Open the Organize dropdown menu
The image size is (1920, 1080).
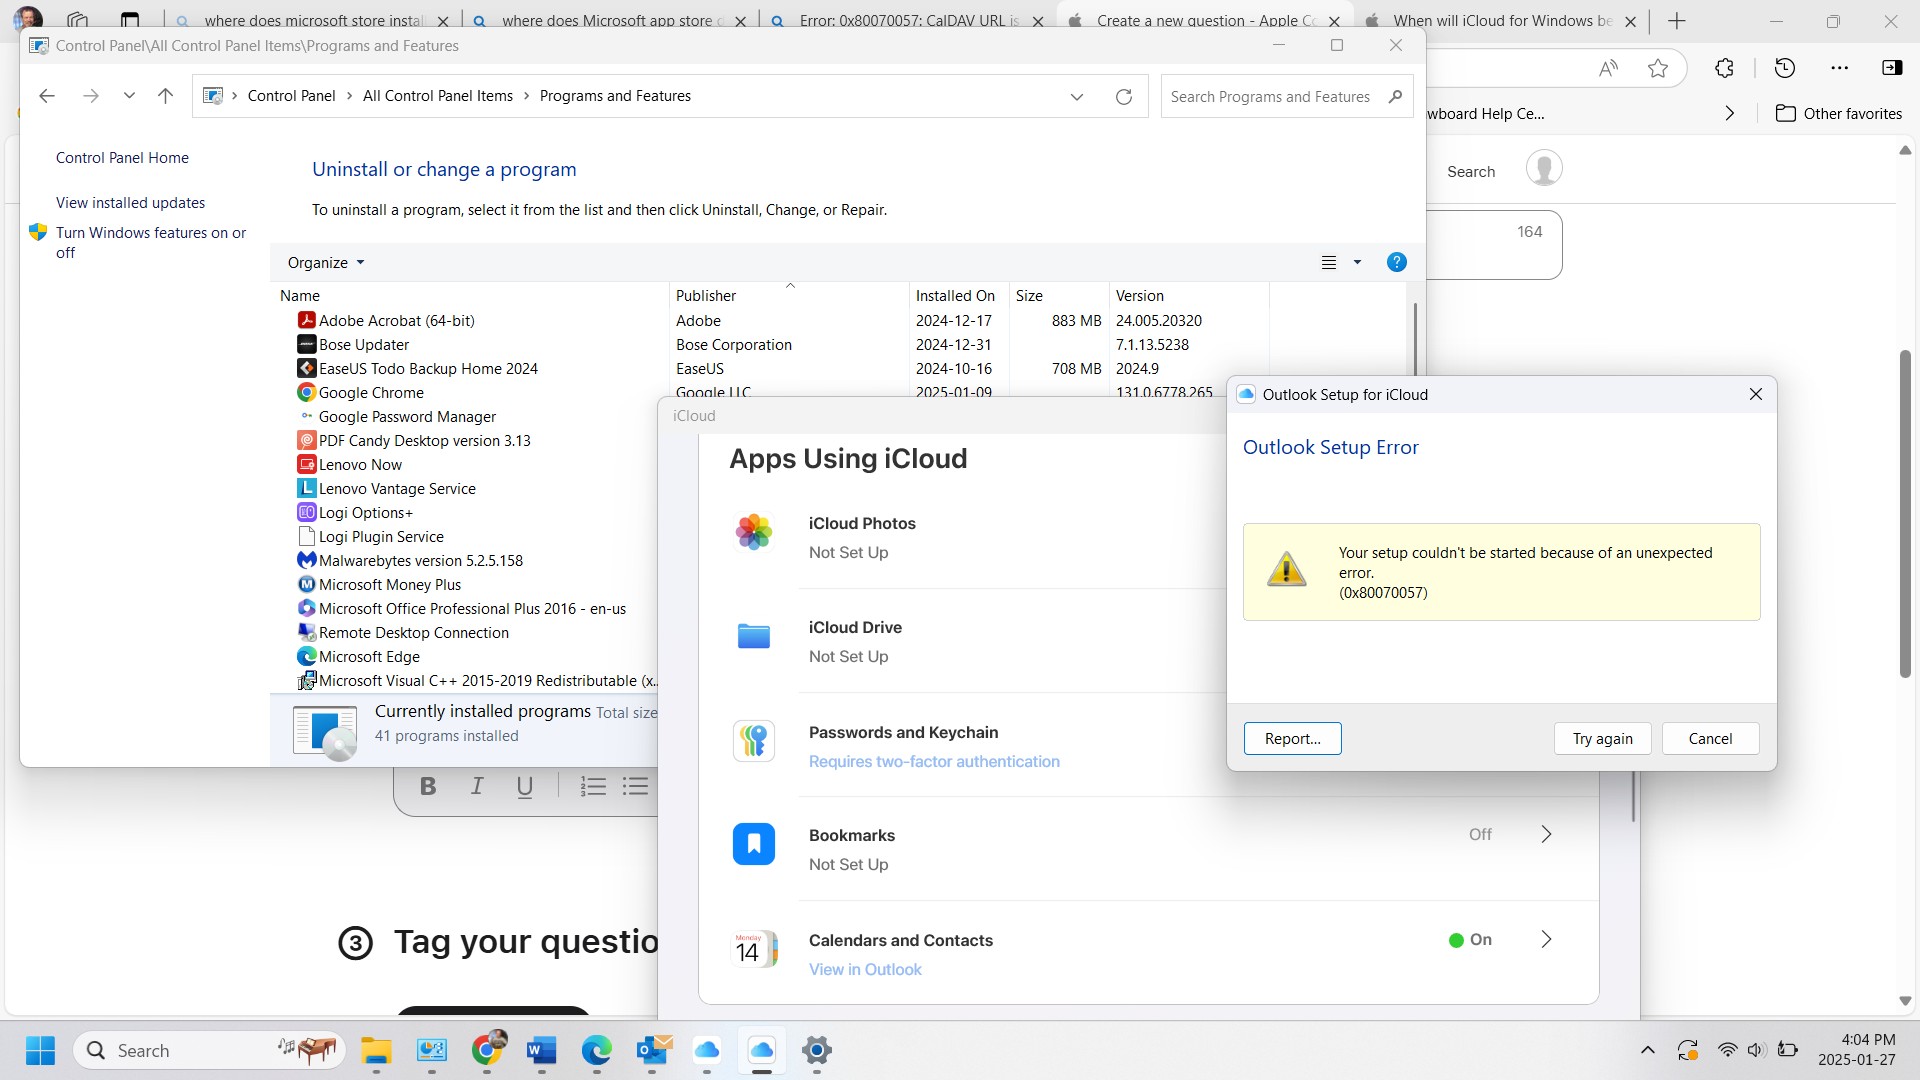(x=326, y=262)
